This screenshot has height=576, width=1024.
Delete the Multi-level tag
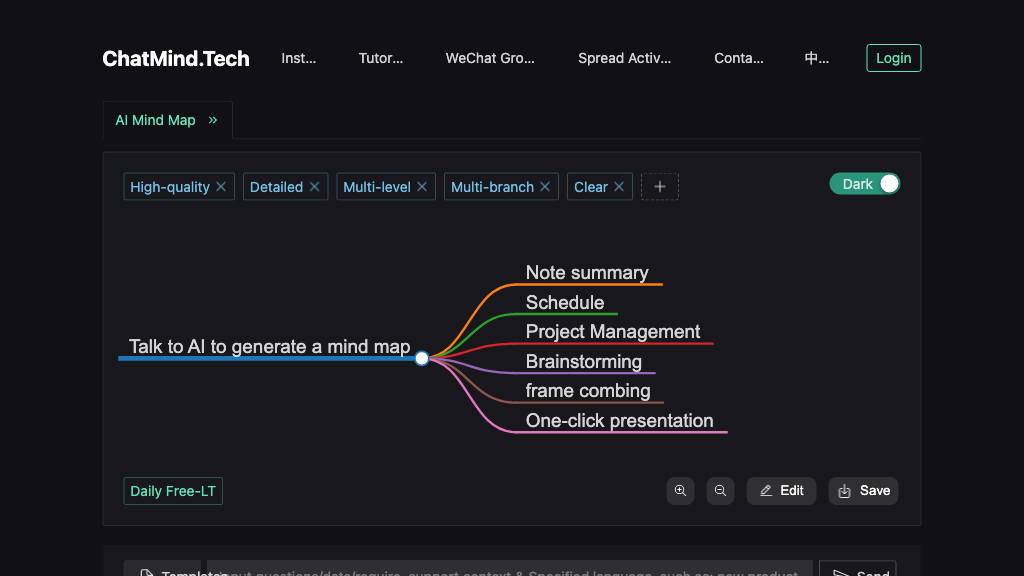pos(422,187)
